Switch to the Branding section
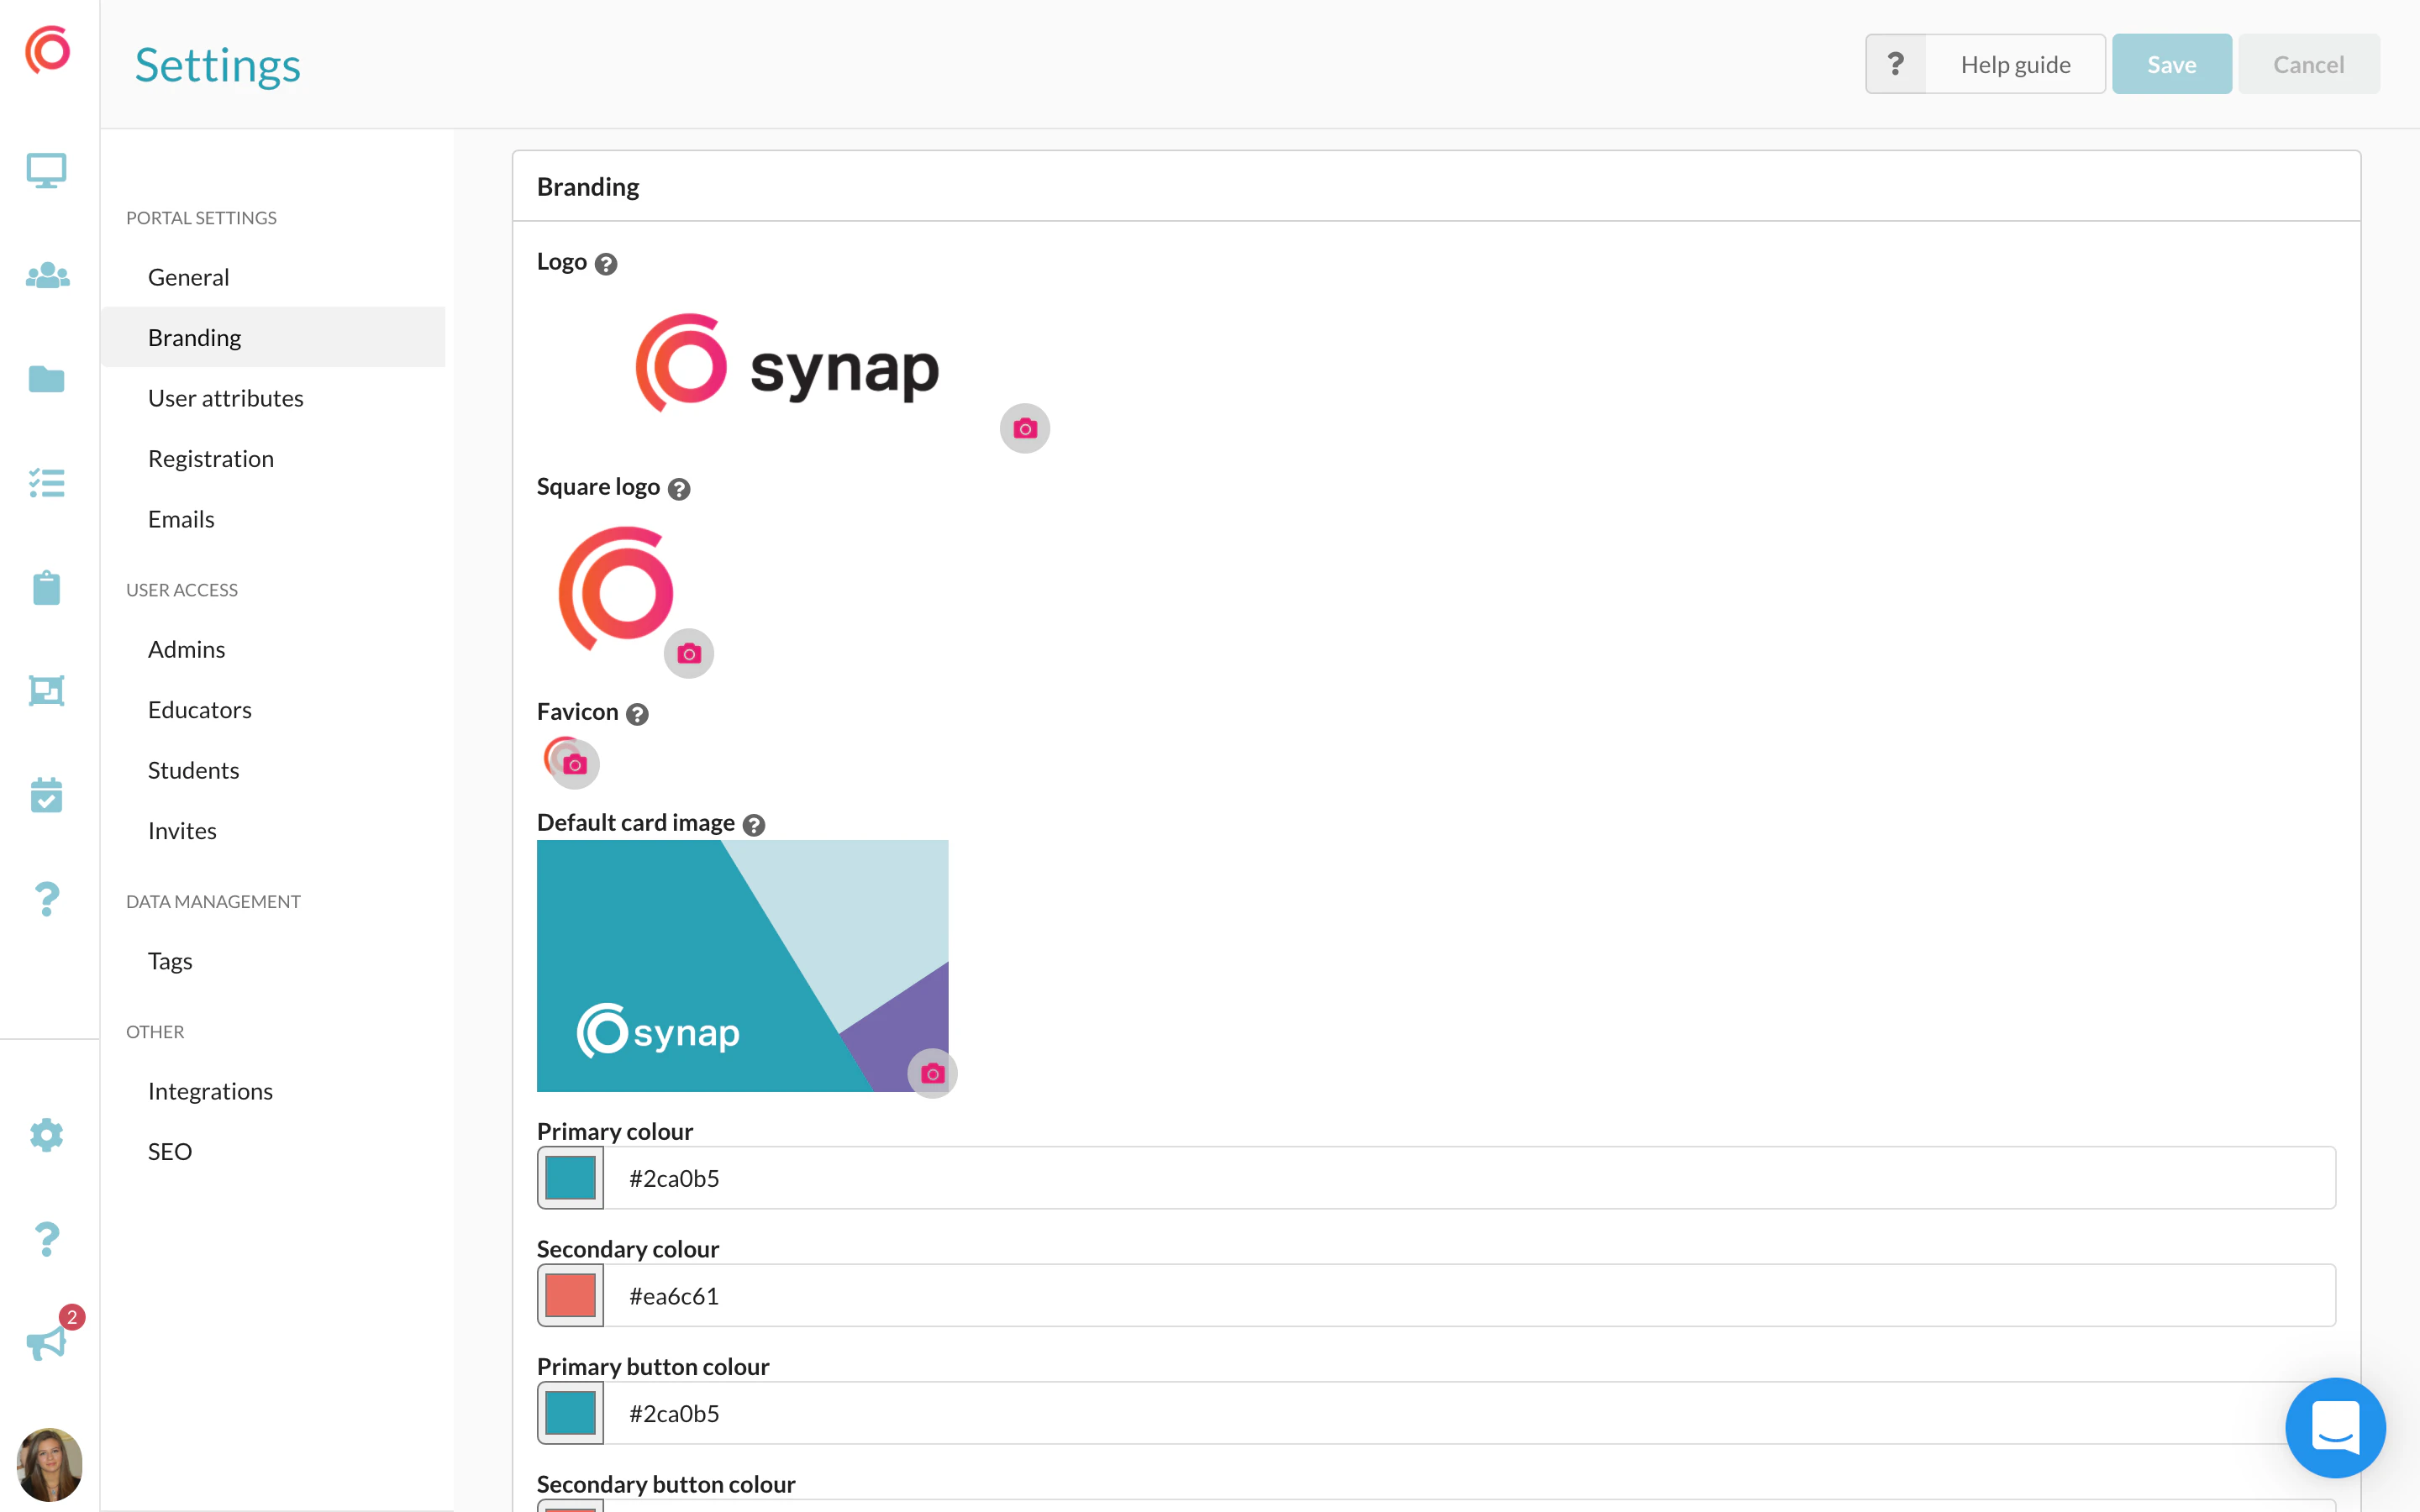This screenshot has width=2420, height=1512. point(194,337)
